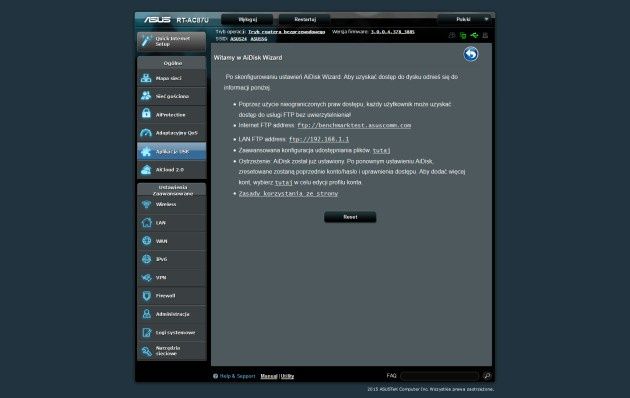Open WAN settings
Screen dimensions: 630x398
point(172,241)
